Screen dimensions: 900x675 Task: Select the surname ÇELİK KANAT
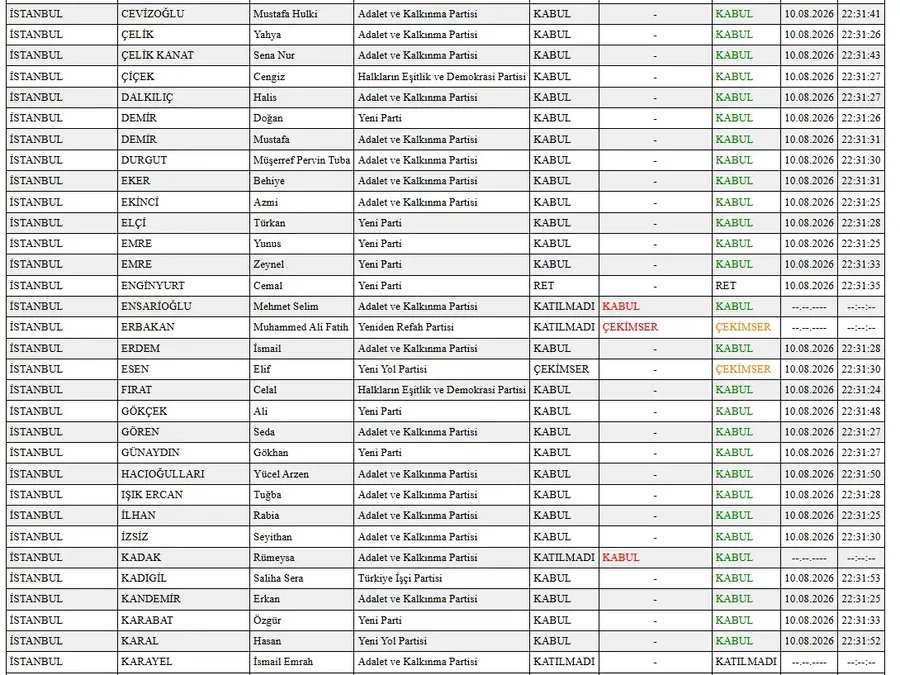pyautogui.click(x=157, y=55)
